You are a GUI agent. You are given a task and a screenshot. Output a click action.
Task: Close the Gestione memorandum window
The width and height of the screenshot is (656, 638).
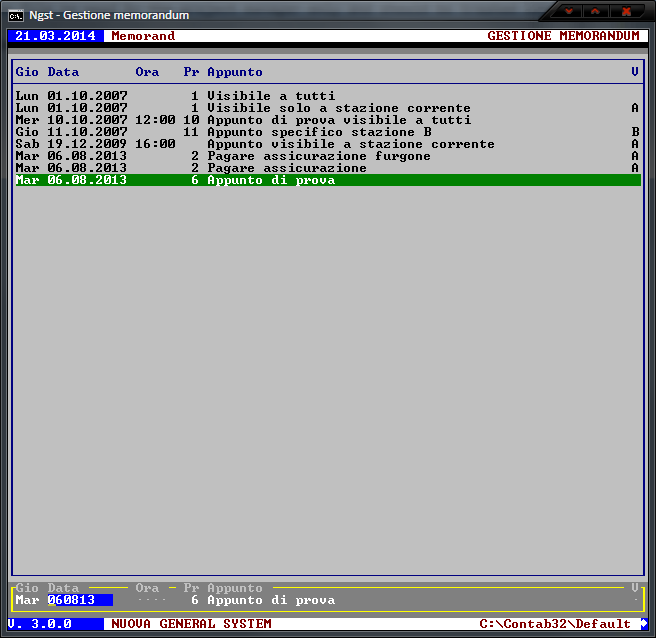coord(627,12)
